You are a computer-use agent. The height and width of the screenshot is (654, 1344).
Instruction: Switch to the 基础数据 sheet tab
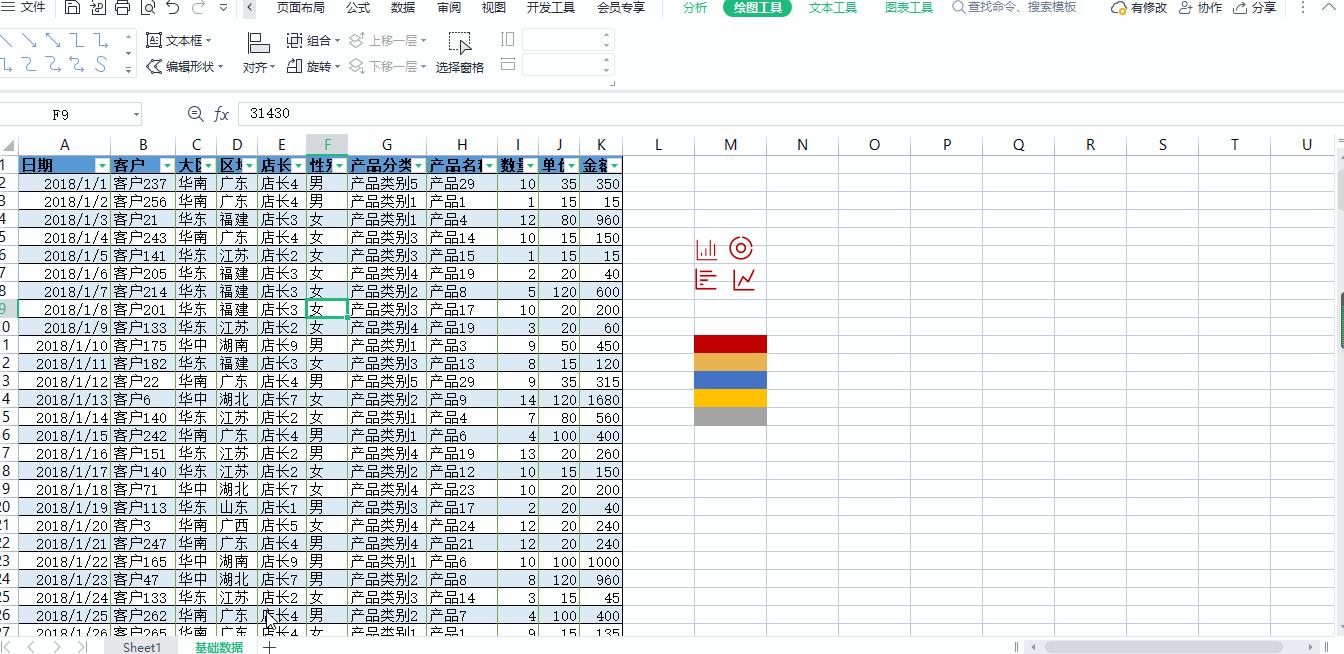tap(219, 647)
